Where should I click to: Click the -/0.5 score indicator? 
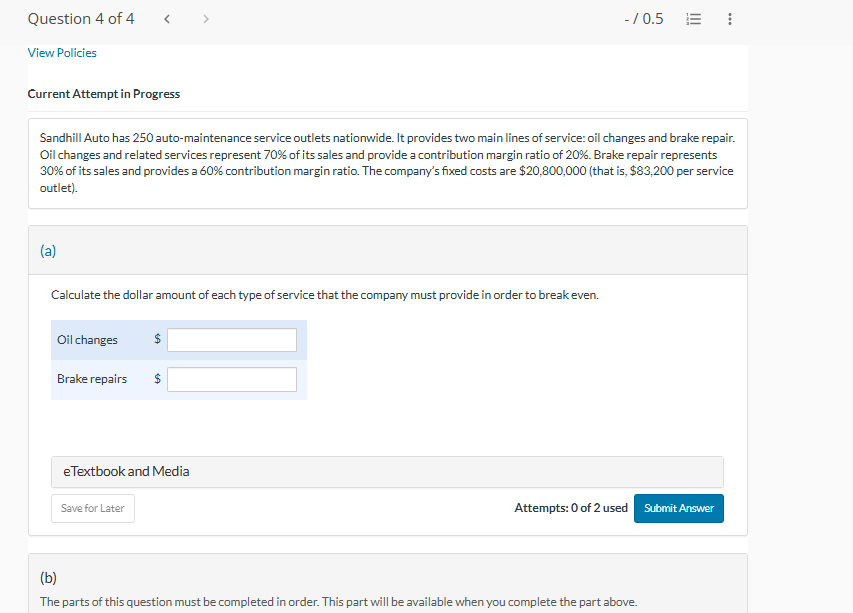642,19
